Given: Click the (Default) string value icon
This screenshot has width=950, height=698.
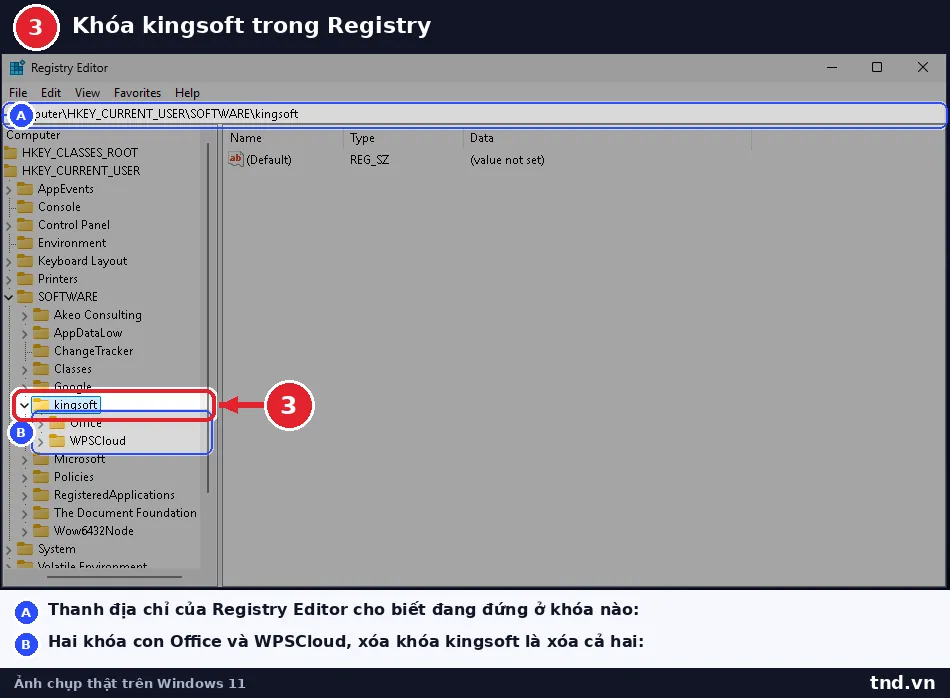Looking at the screenshot, I should click(x=236, y=159).
